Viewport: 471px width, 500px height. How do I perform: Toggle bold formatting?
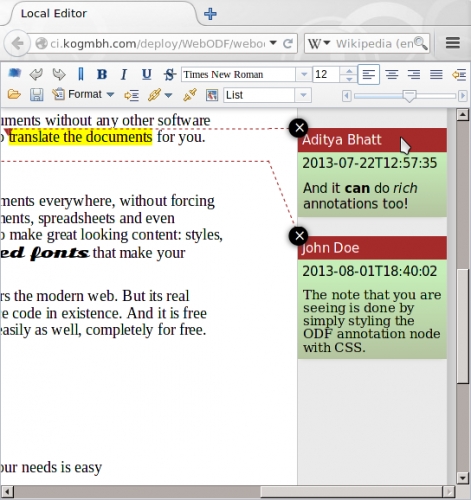[x=102, y=74]
